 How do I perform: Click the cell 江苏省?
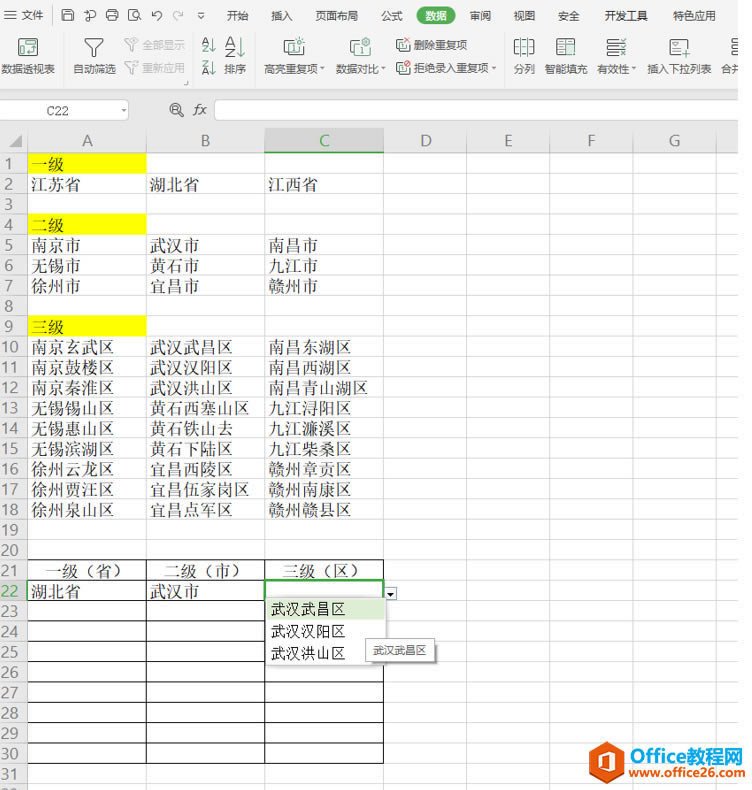click(x=87, y=184)
